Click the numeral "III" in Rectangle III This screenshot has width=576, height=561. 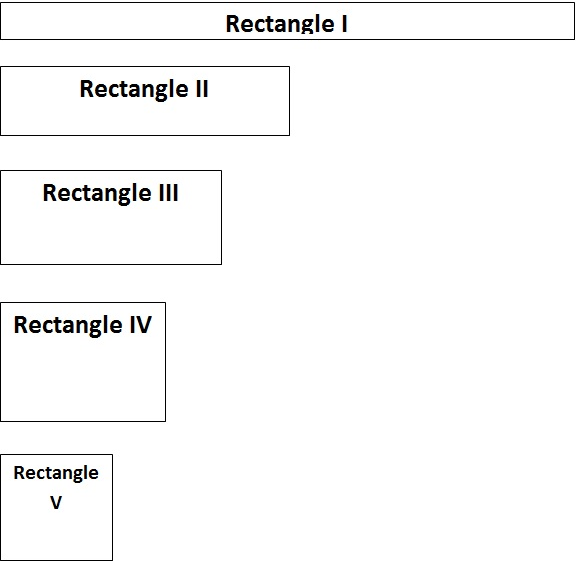[x=169, y=193]
